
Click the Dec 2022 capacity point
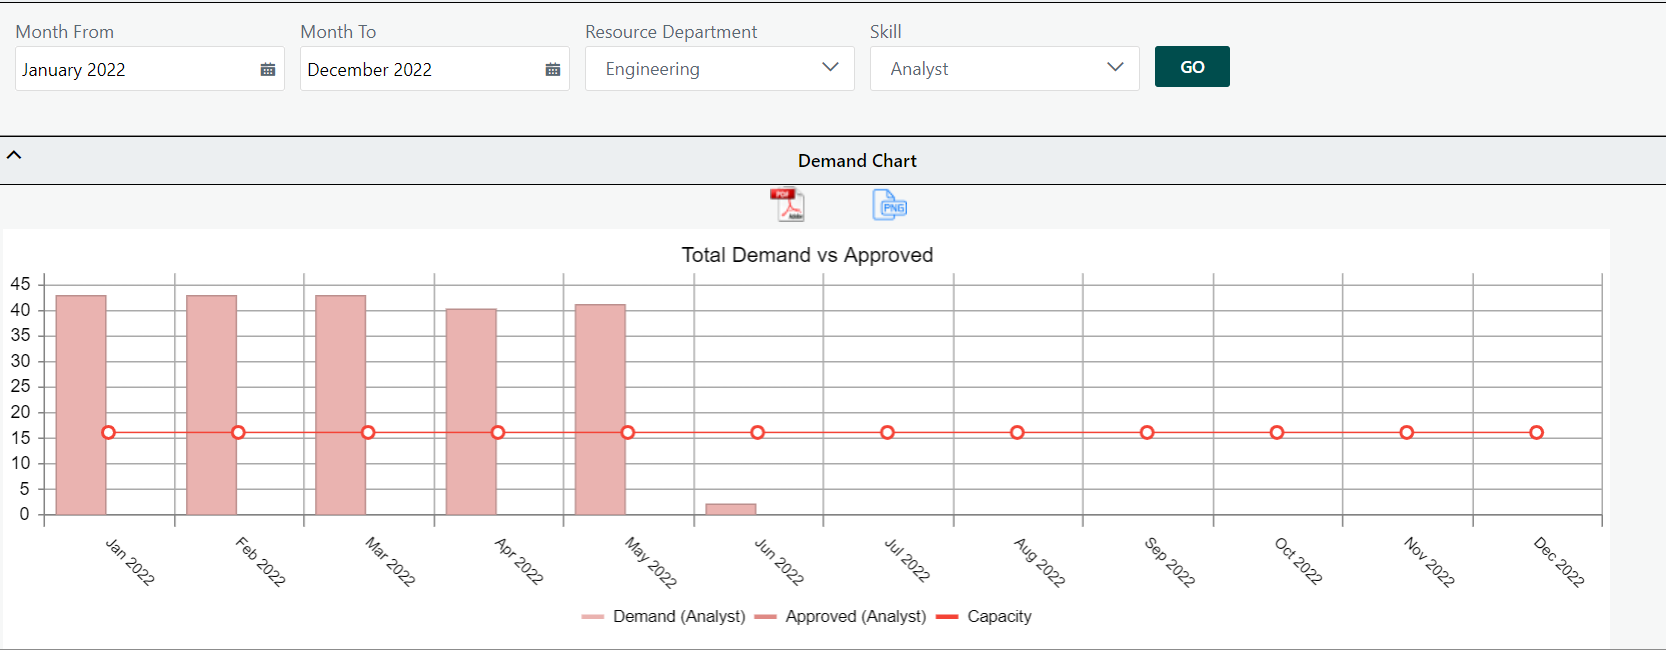click(1536, 433)
